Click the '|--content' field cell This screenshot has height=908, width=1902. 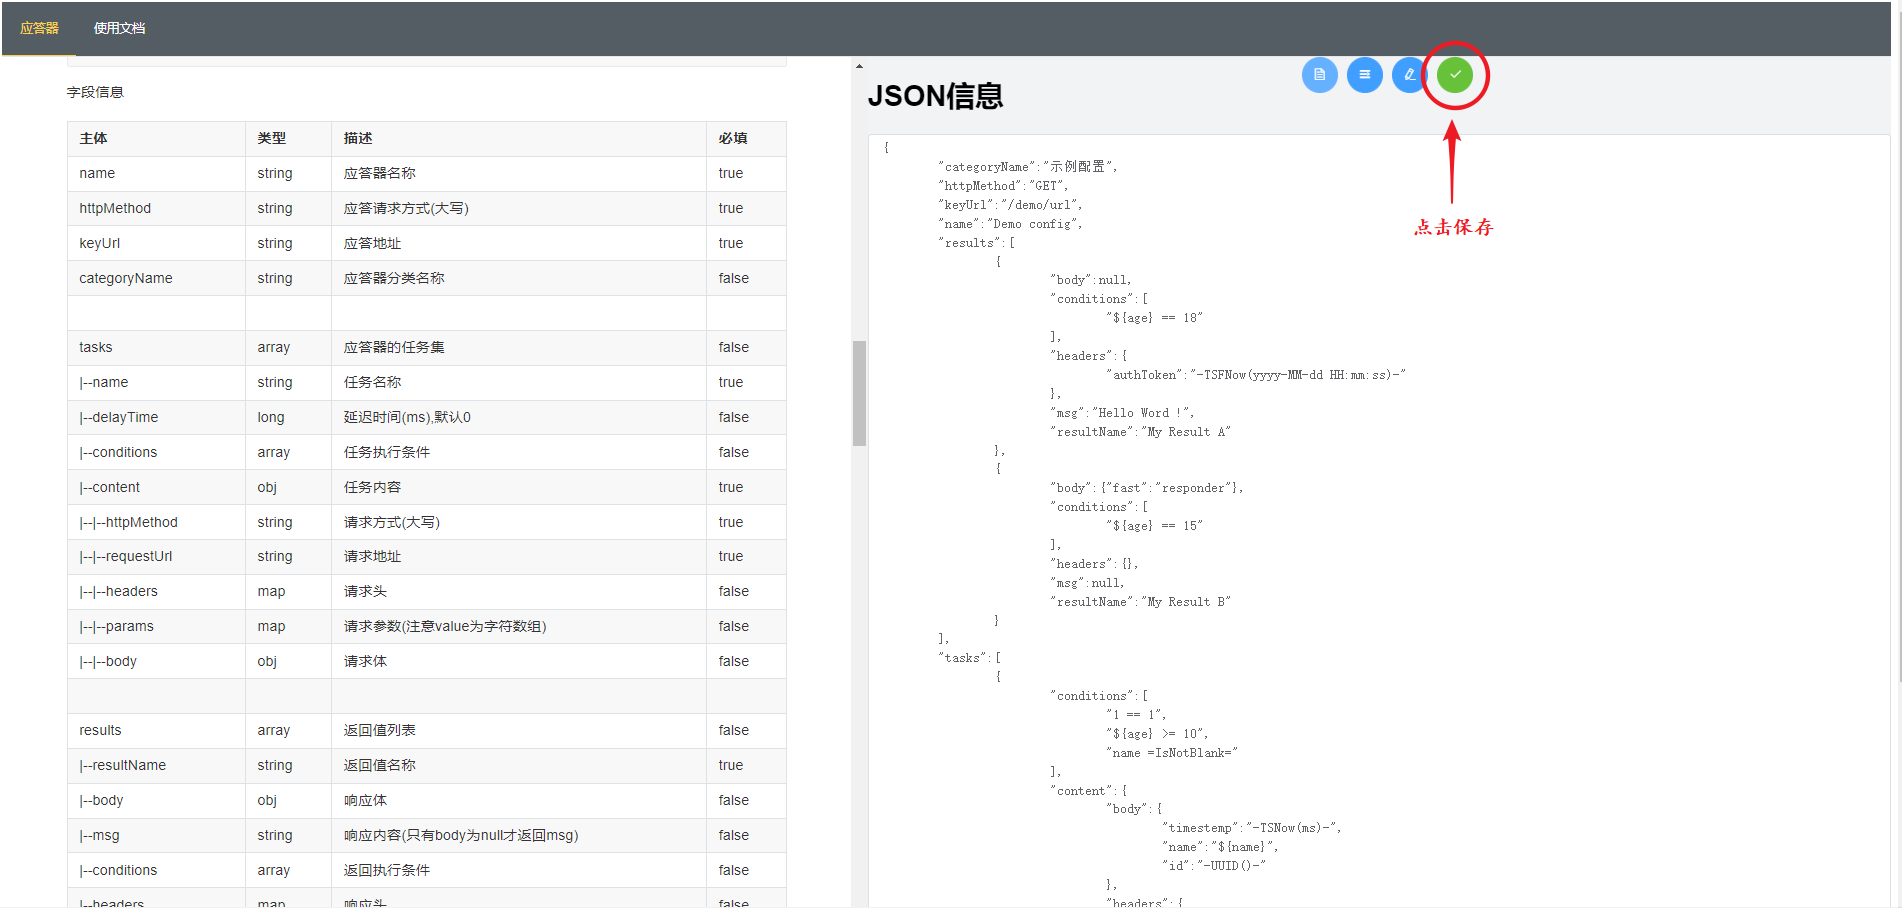pyautogui.click(x=156, y=487)
